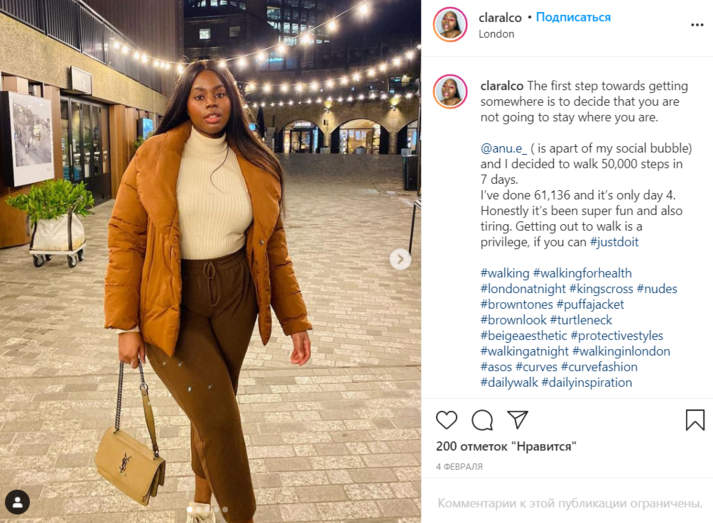Click the Подписаться follow button
This screenshot has height=523, width=713.
(x=573, y=17)
